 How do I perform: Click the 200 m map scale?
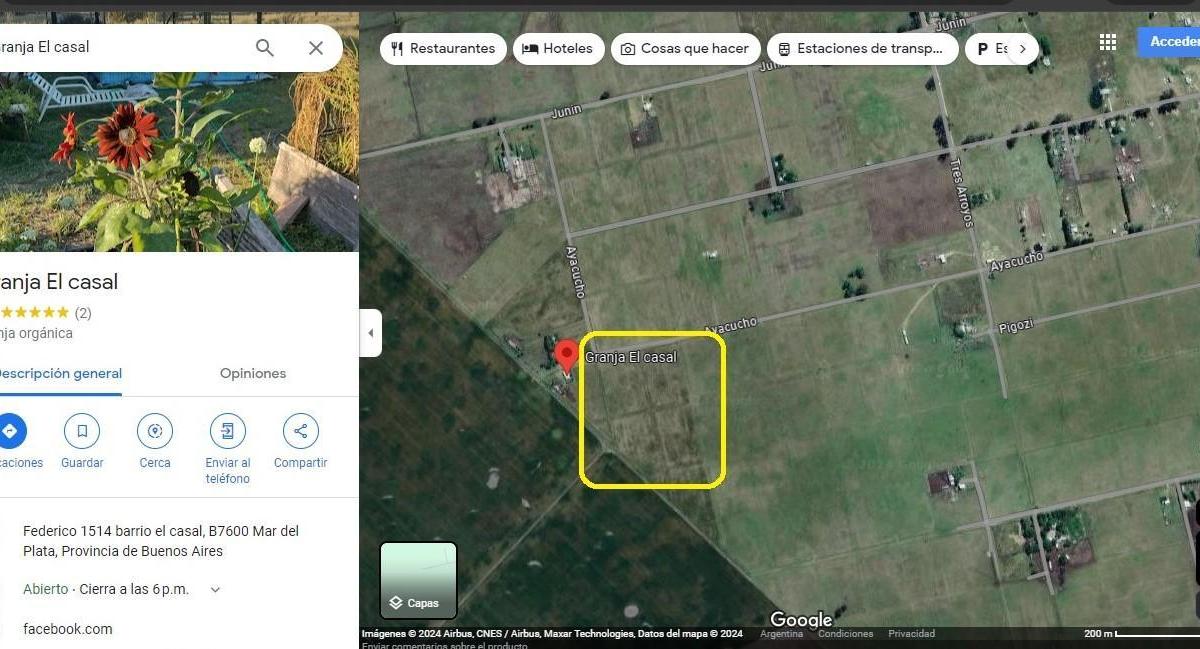1141,634
